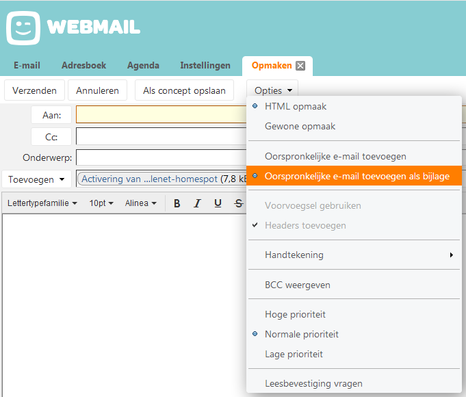Choose Oorspronkelijke e-mail toevoegen als bijlage
This screenshot has width=466, height=397.
coord(354,176)
